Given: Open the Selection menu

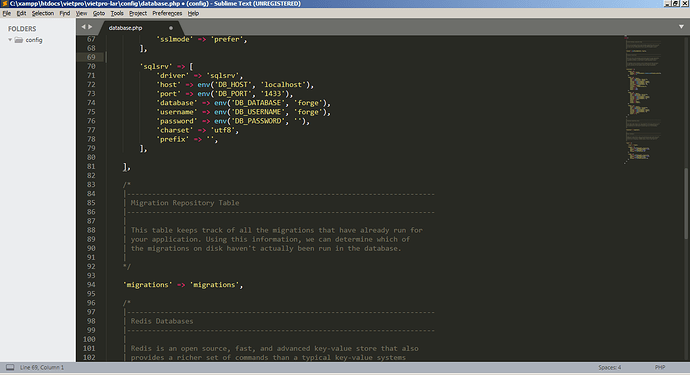Looking at the screenshot, I should coord(43,13).
